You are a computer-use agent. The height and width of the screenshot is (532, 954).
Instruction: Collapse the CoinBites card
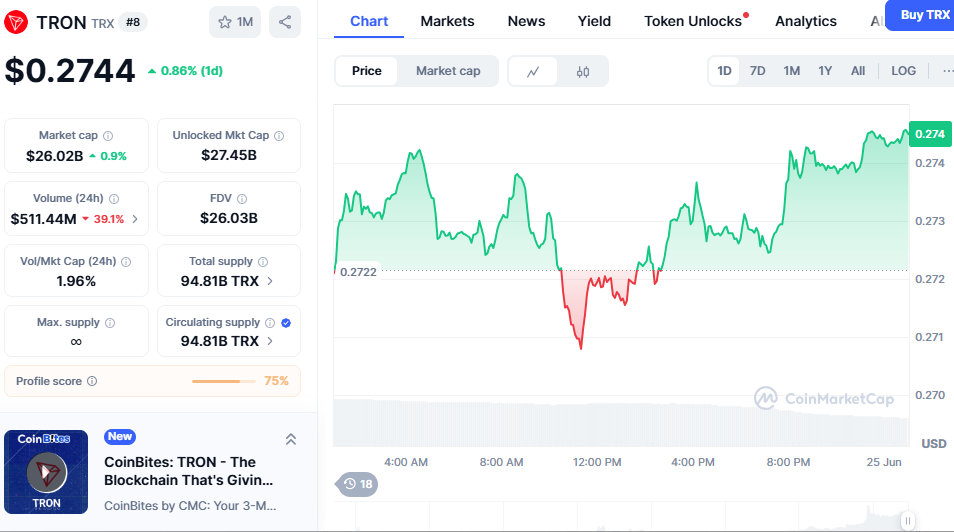(x=291, y=439)
